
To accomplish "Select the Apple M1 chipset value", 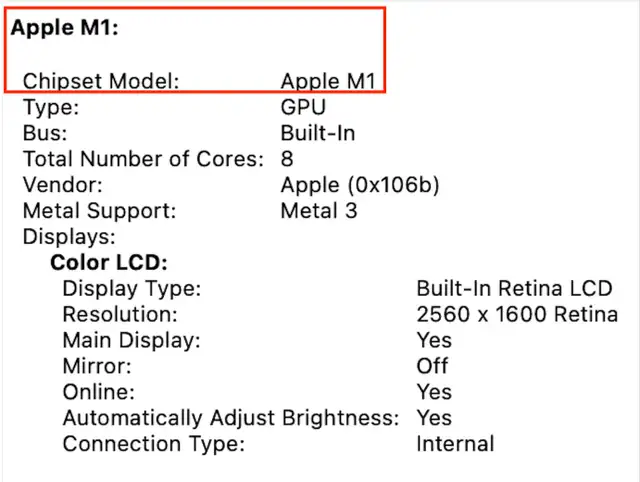I will point(328,81).
